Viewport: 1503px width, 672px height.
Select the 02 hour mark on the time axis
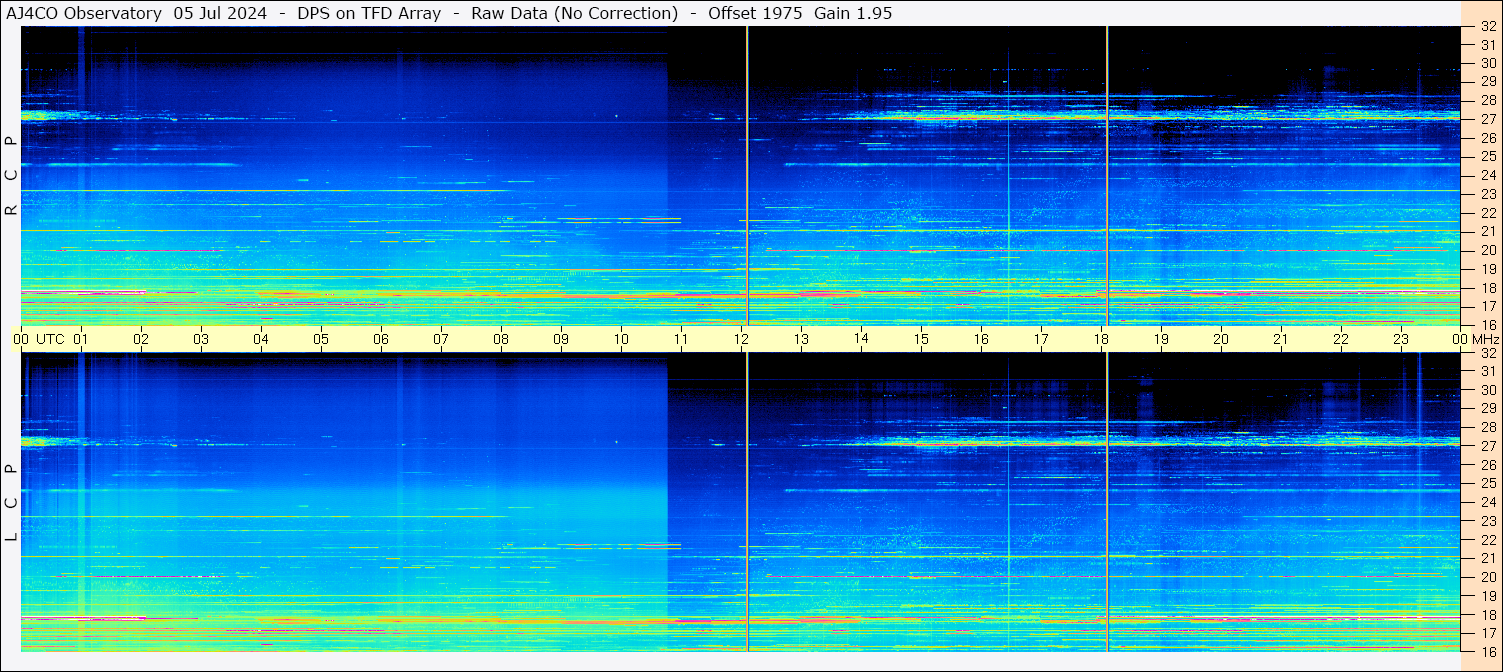pos(141,339)
